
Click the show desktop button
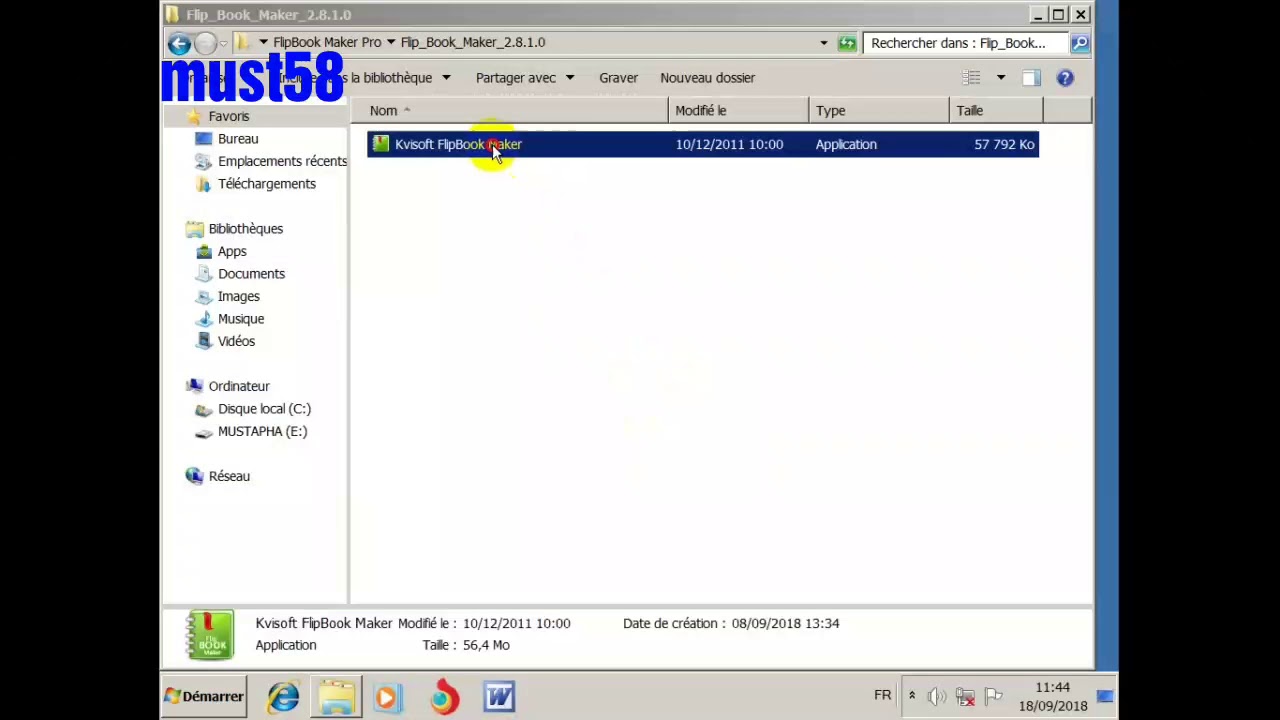pos(1105,697)
